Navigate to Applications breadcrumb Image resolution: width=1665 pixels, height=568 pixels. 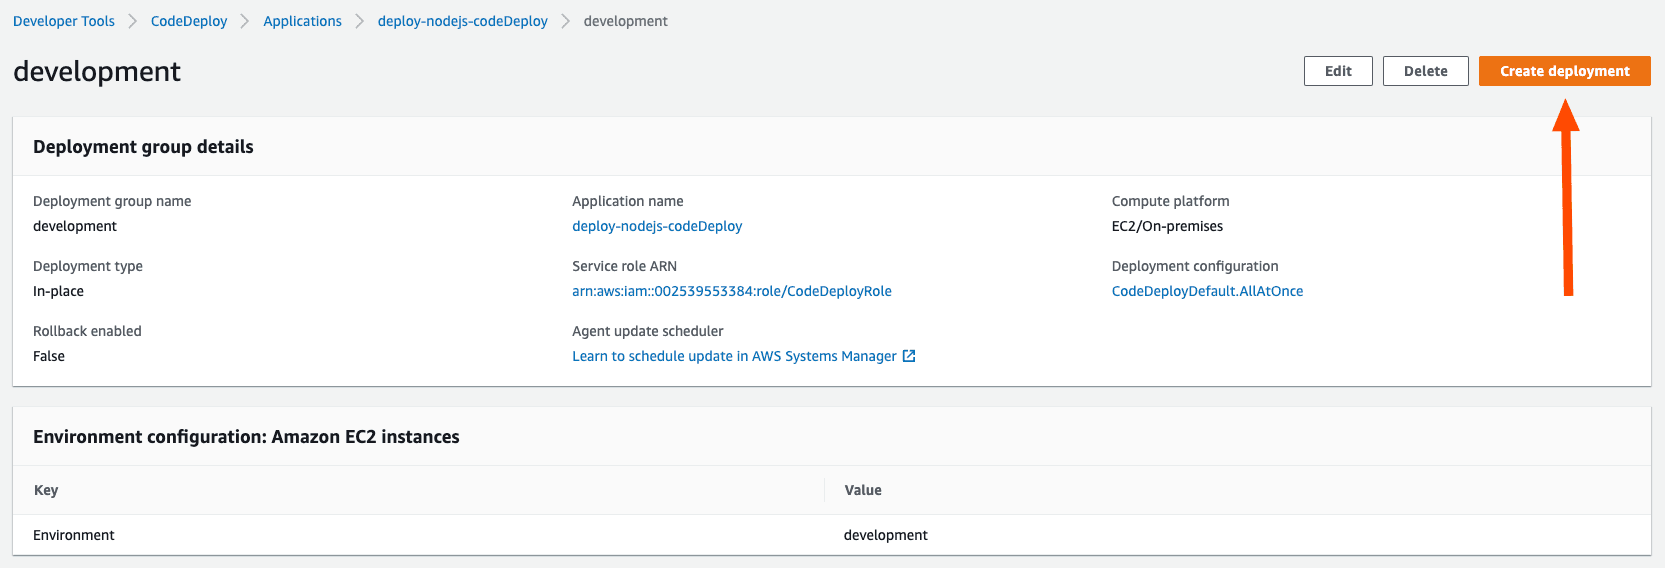tap(302, 21)
